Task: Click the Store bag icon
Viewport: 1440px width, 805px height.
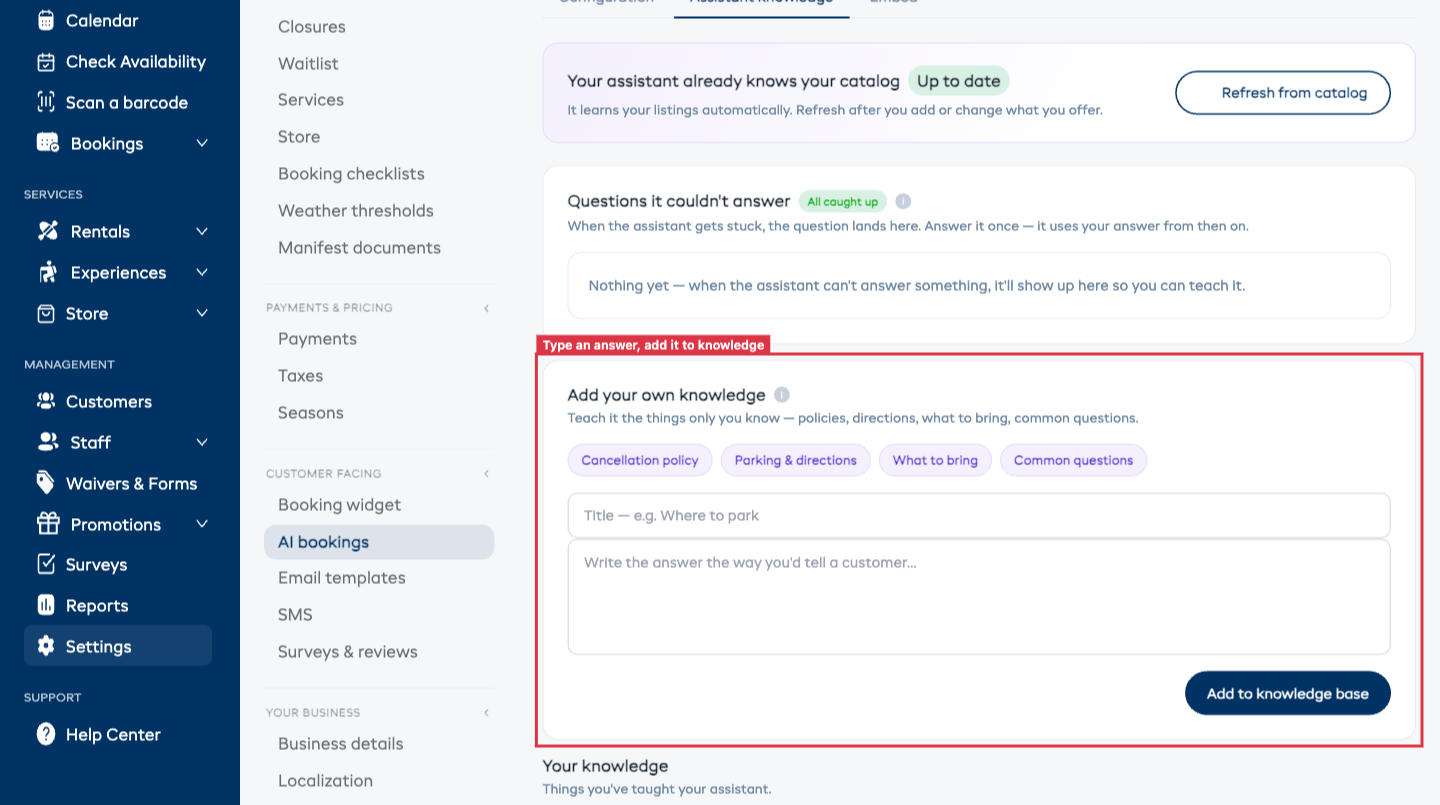Action: click(x=46, y=313)
